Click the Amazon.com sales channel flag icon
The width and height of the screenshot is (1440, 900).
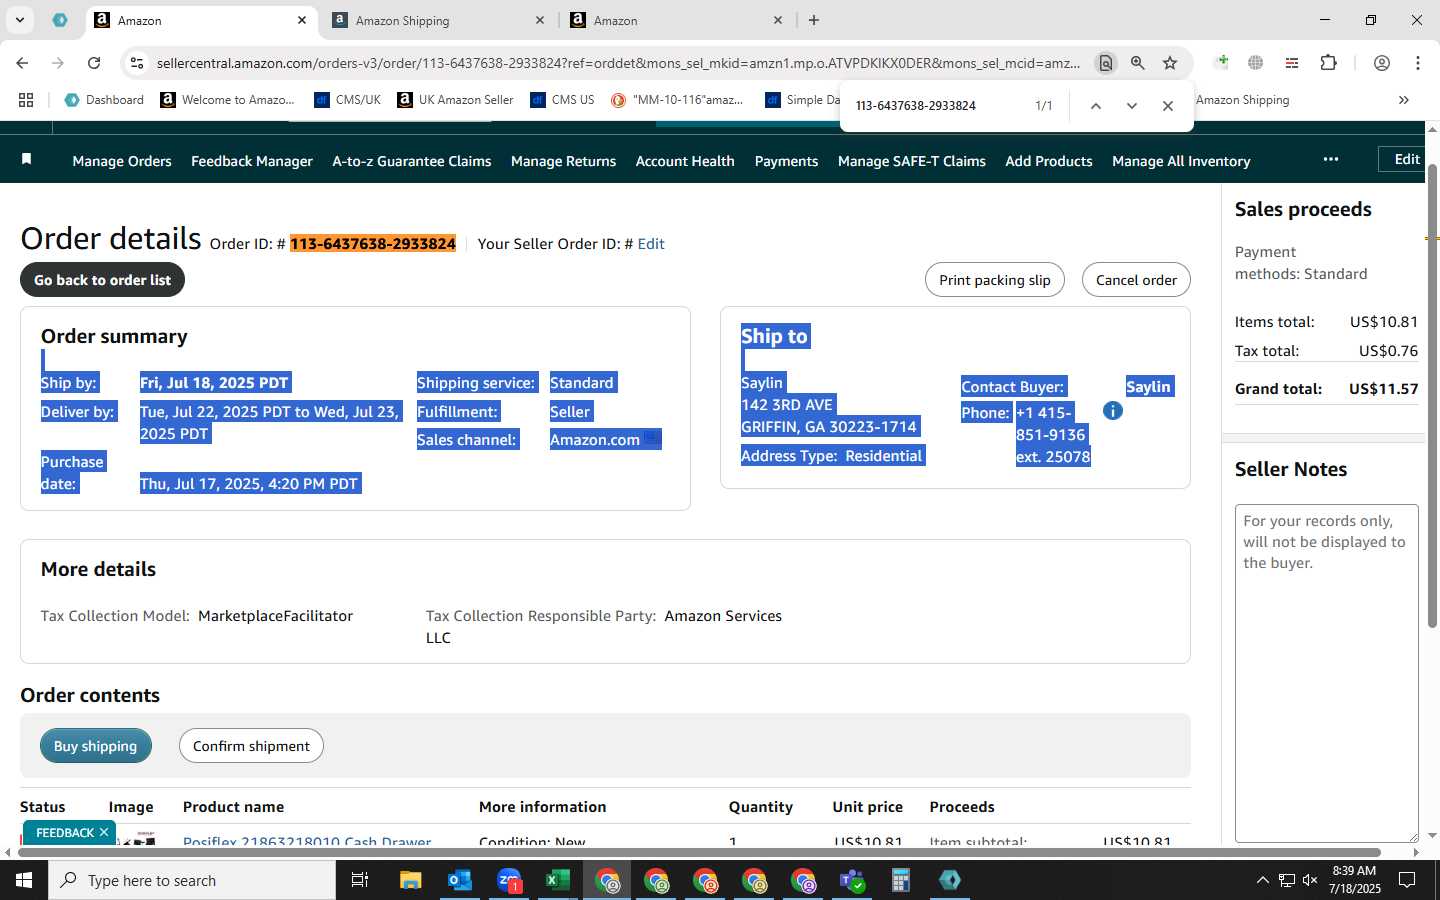tap(652, 438)
